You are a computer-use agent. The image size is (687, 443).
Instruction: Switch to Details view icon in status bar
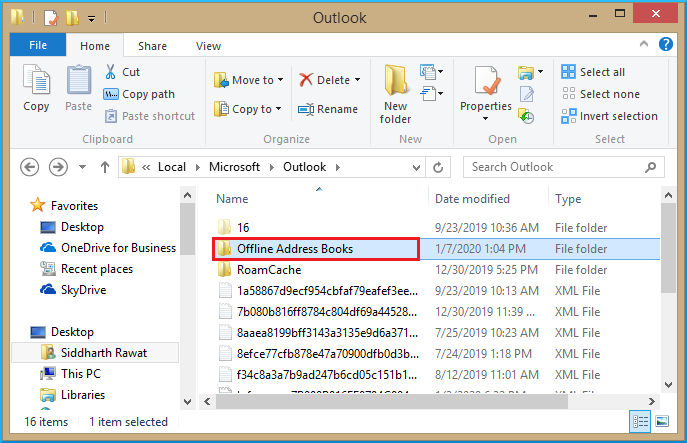[640, 422]
